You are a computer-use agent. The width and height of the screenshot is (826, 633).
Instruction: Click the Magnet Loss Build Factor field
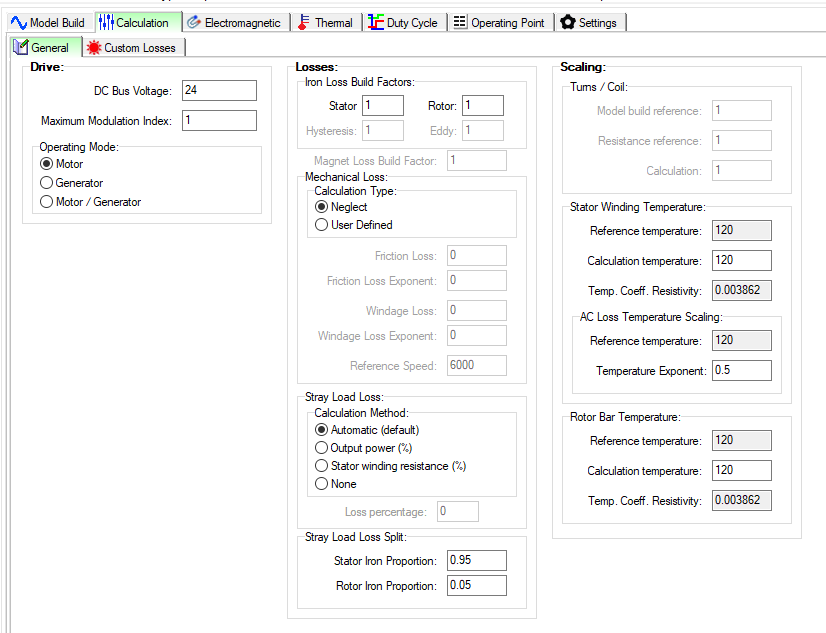(x=477, y=160)
